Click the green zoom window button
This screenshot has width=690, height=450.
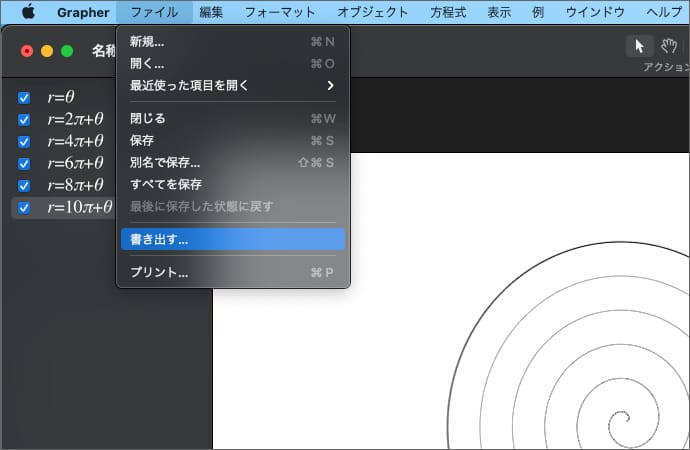pos(67,51)
